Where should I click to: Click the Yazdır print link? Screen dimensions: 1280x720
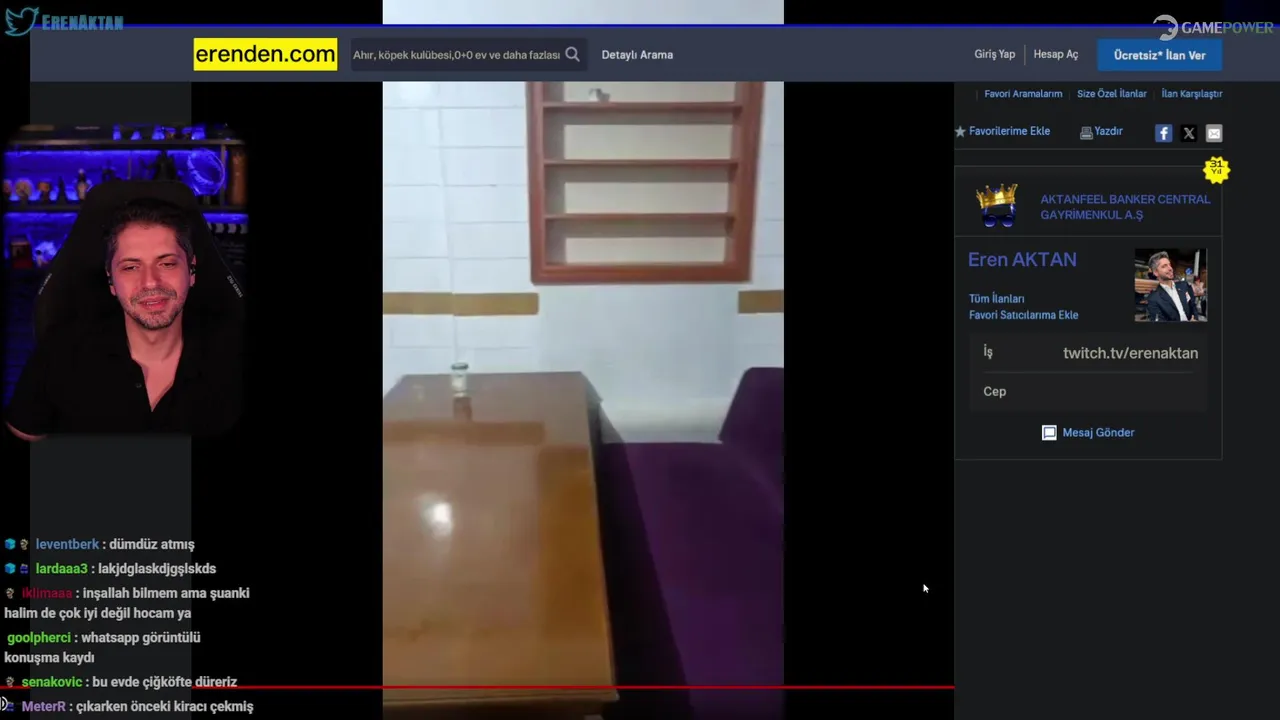click(x=1101, y=131)
